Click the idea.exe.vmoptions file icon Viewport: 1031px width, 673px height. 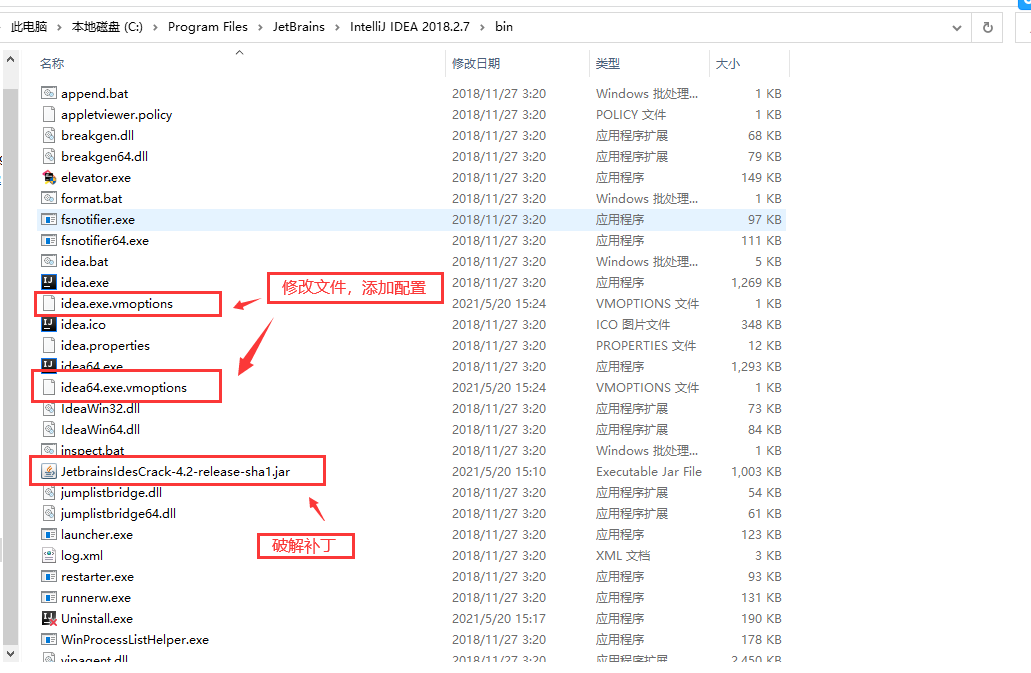49,304
